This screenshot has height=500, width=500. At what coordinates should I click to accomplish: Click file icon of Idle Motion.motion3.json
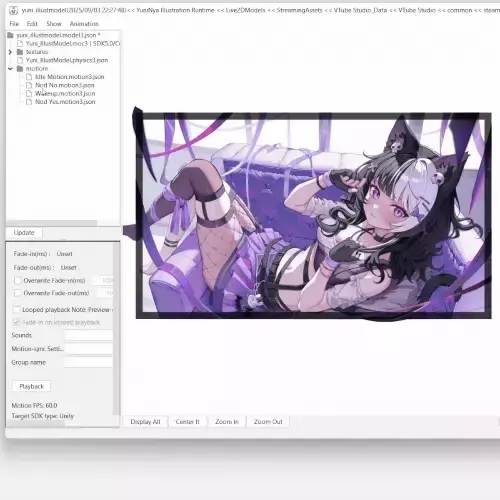point(29,77)
